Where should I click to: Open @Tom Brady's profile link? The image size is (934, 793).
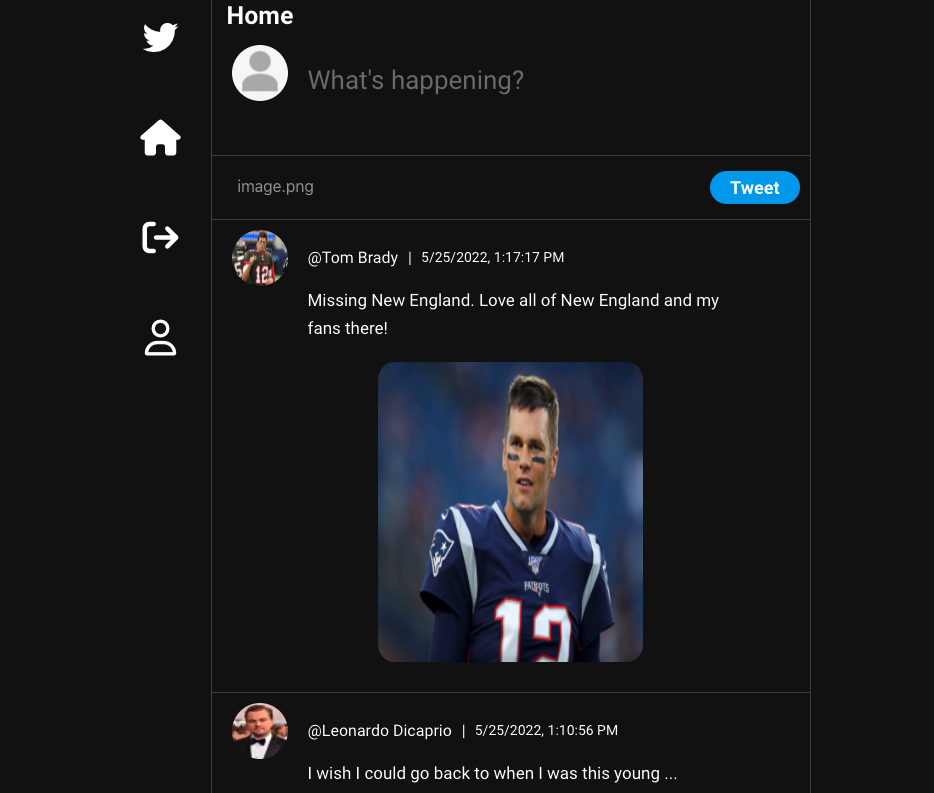click(x=352, y=257)
